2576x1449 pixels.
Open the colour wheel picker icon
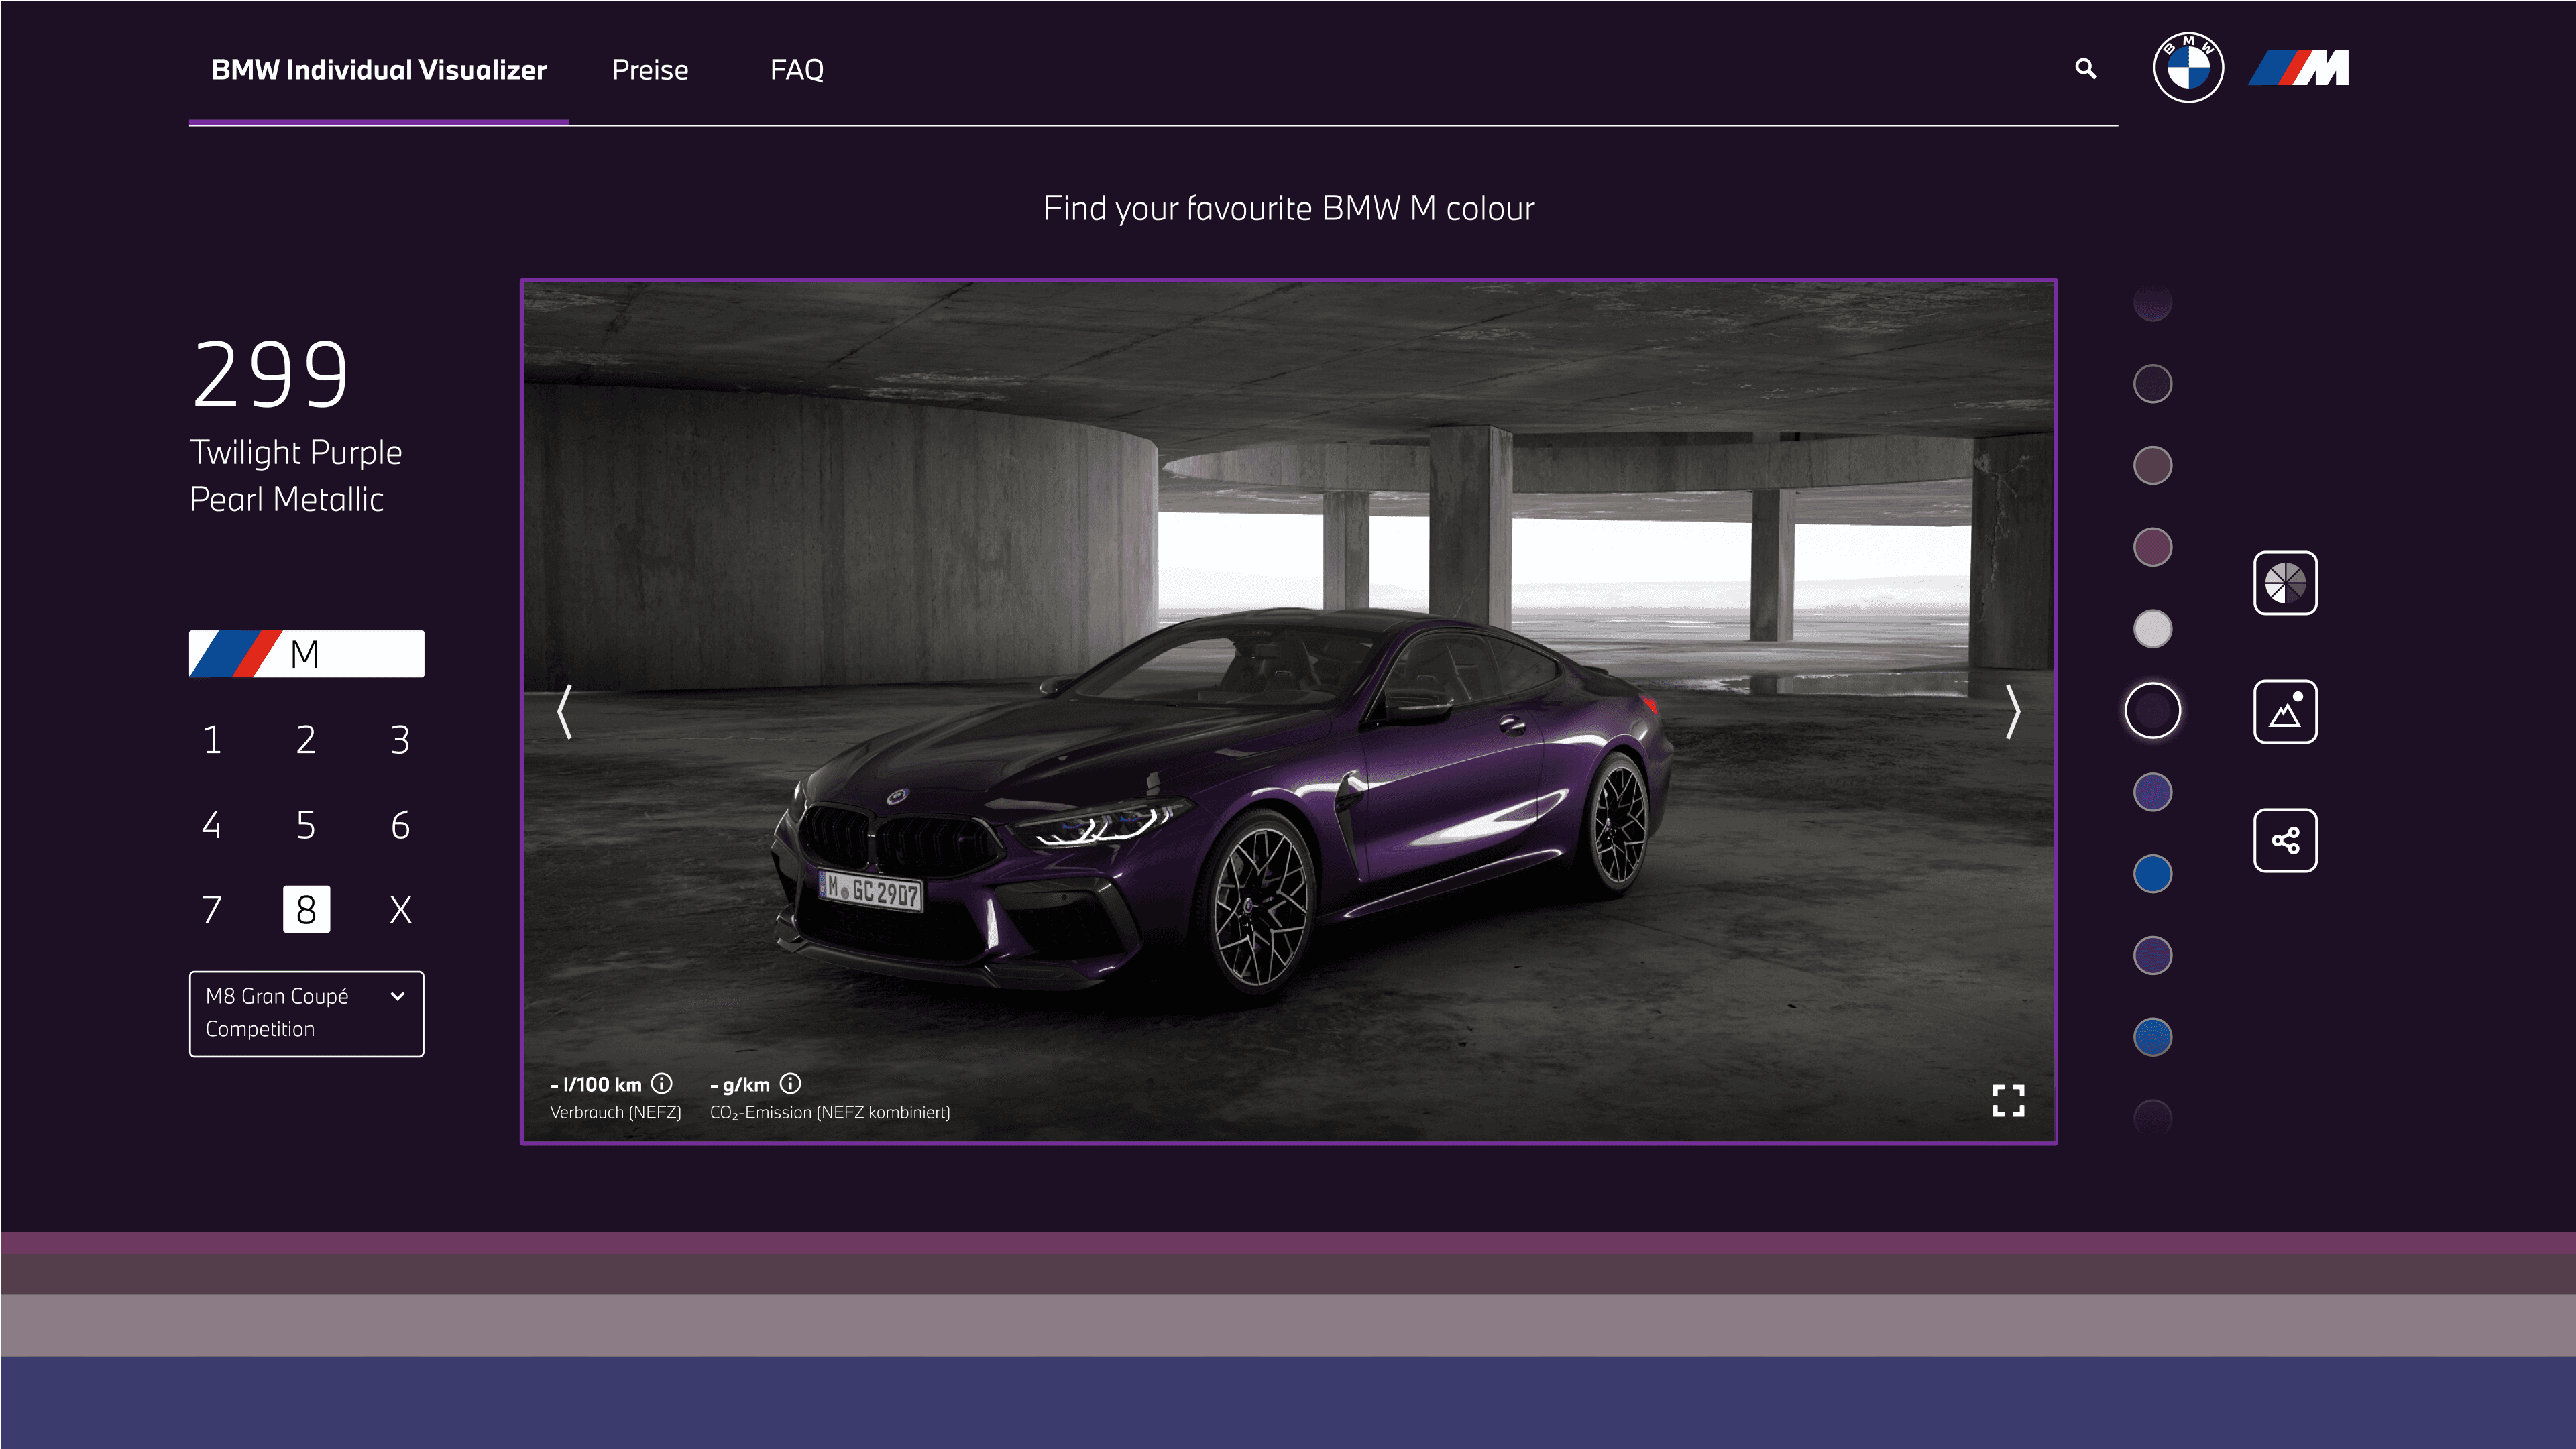[x=2285, y=583]
